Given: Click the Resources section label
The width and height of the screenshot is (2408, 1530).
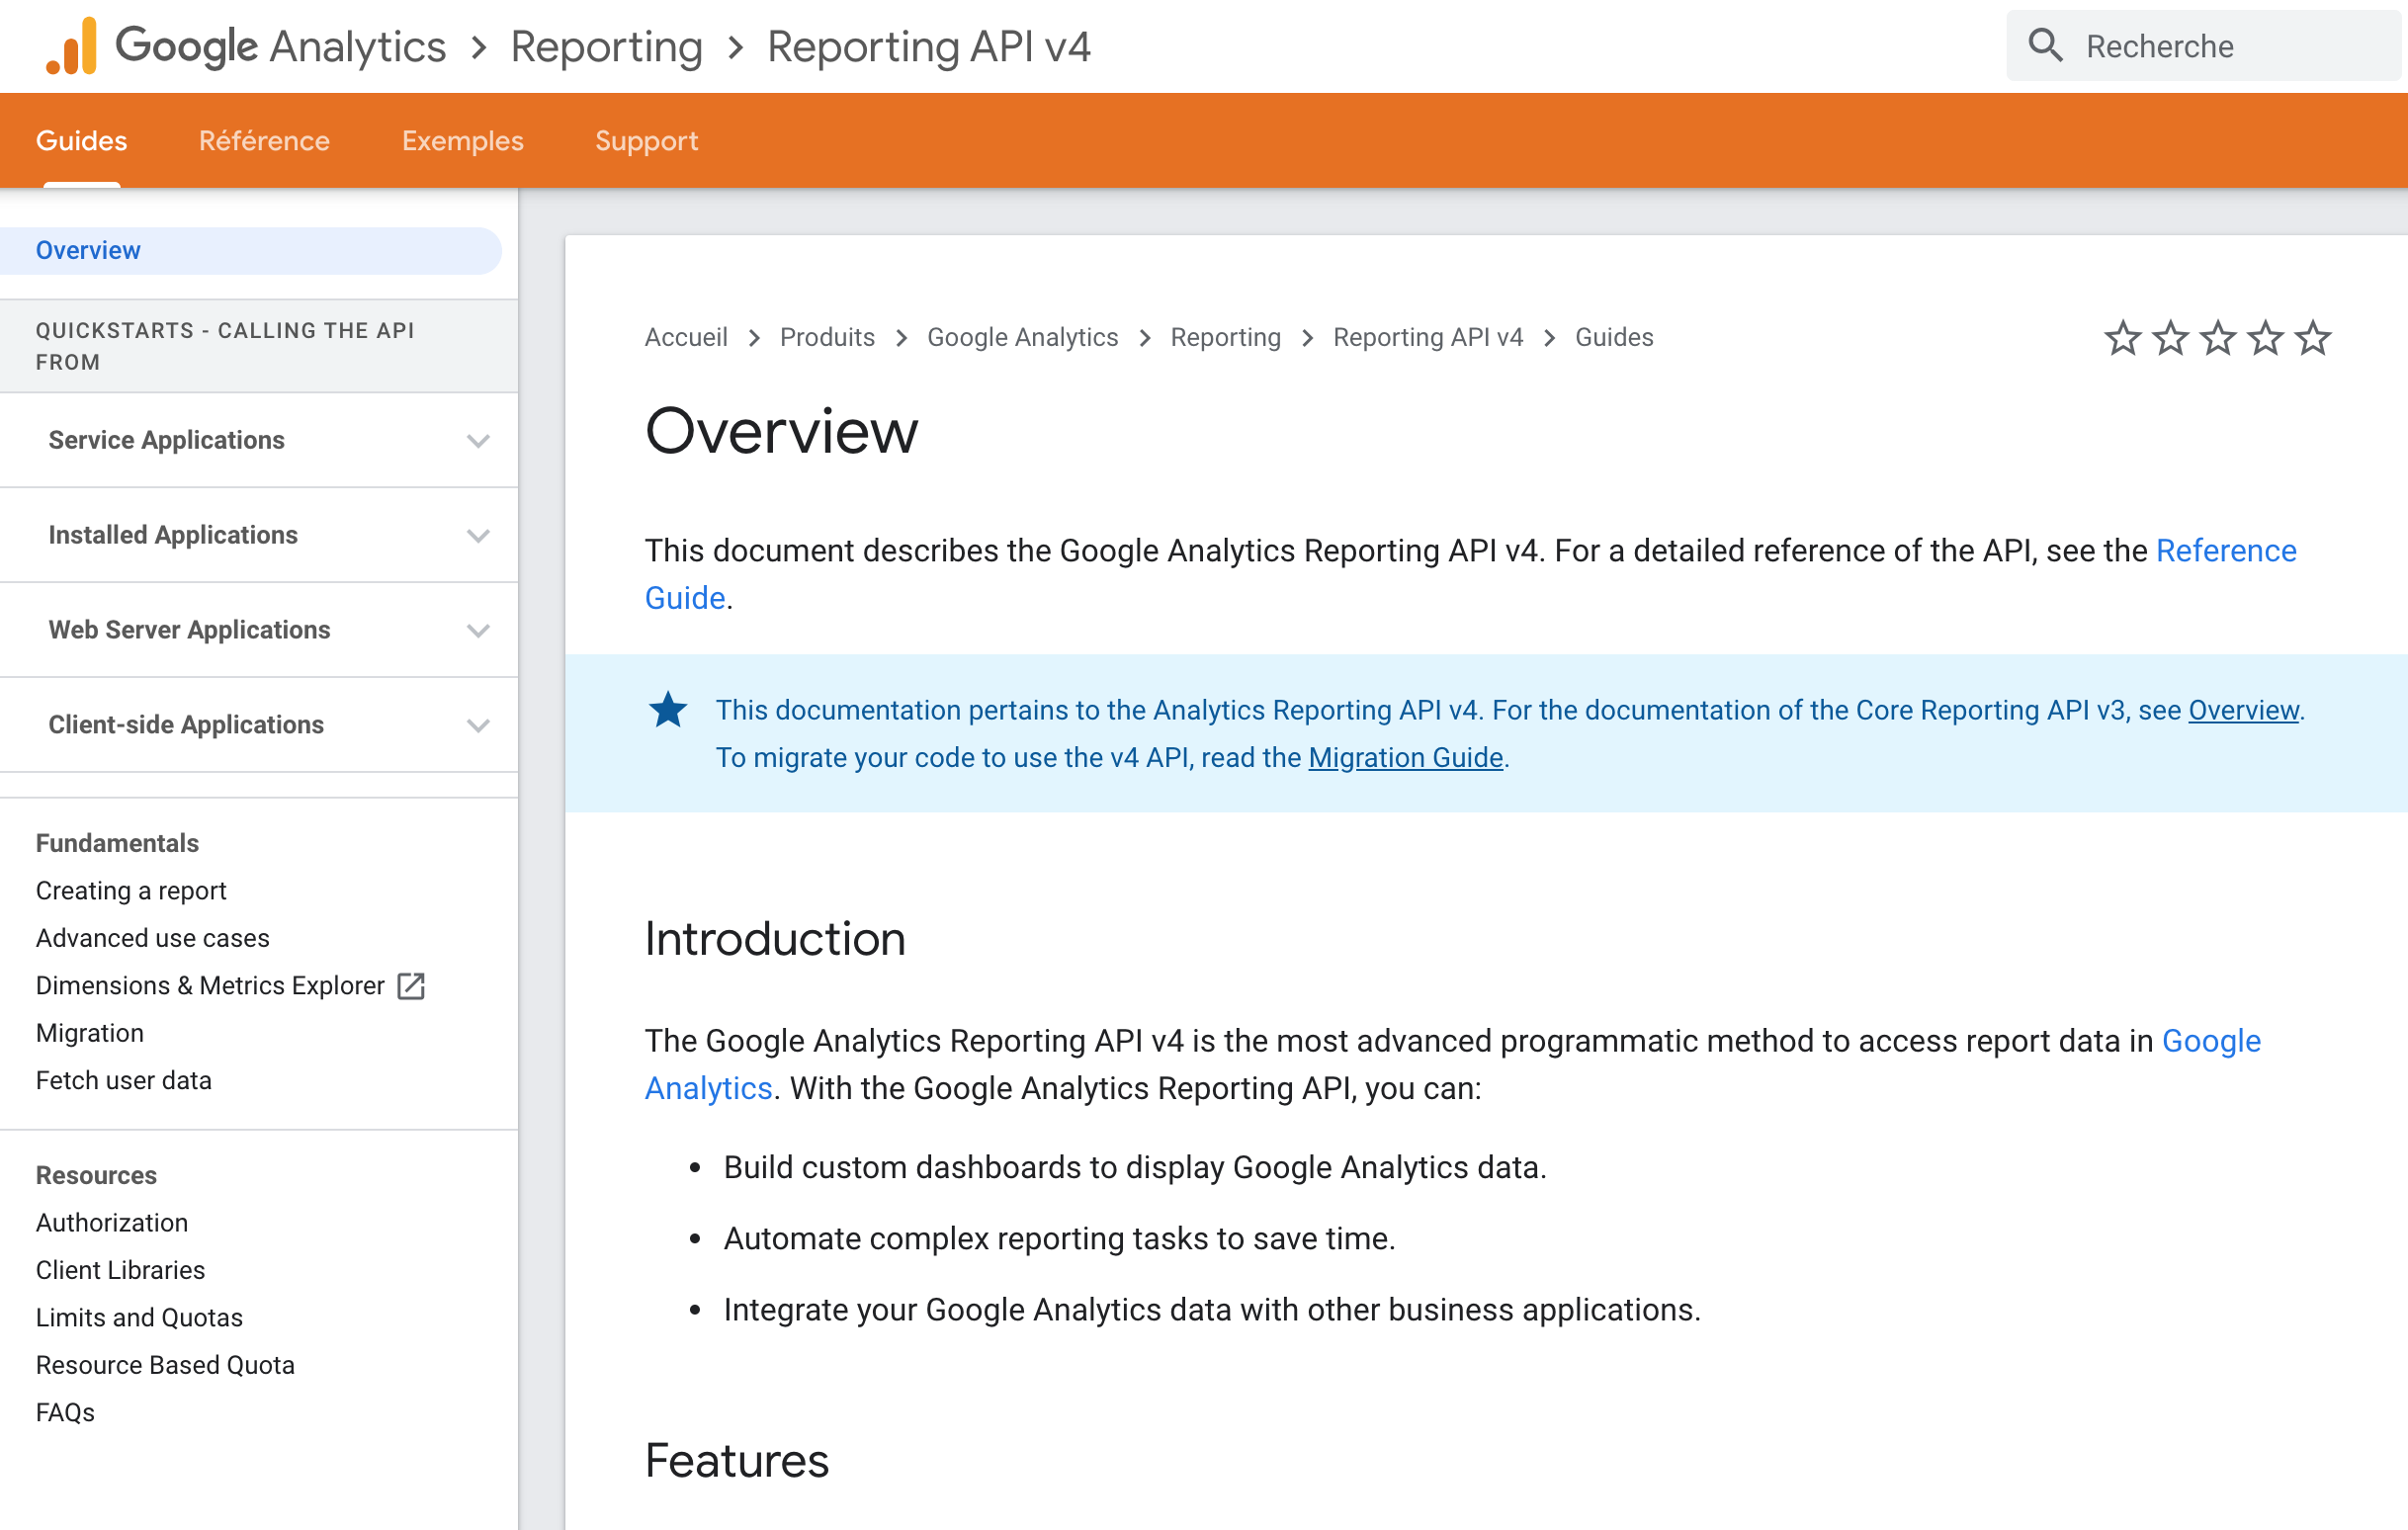Looking at the screenshot, I should (96, 1176).
